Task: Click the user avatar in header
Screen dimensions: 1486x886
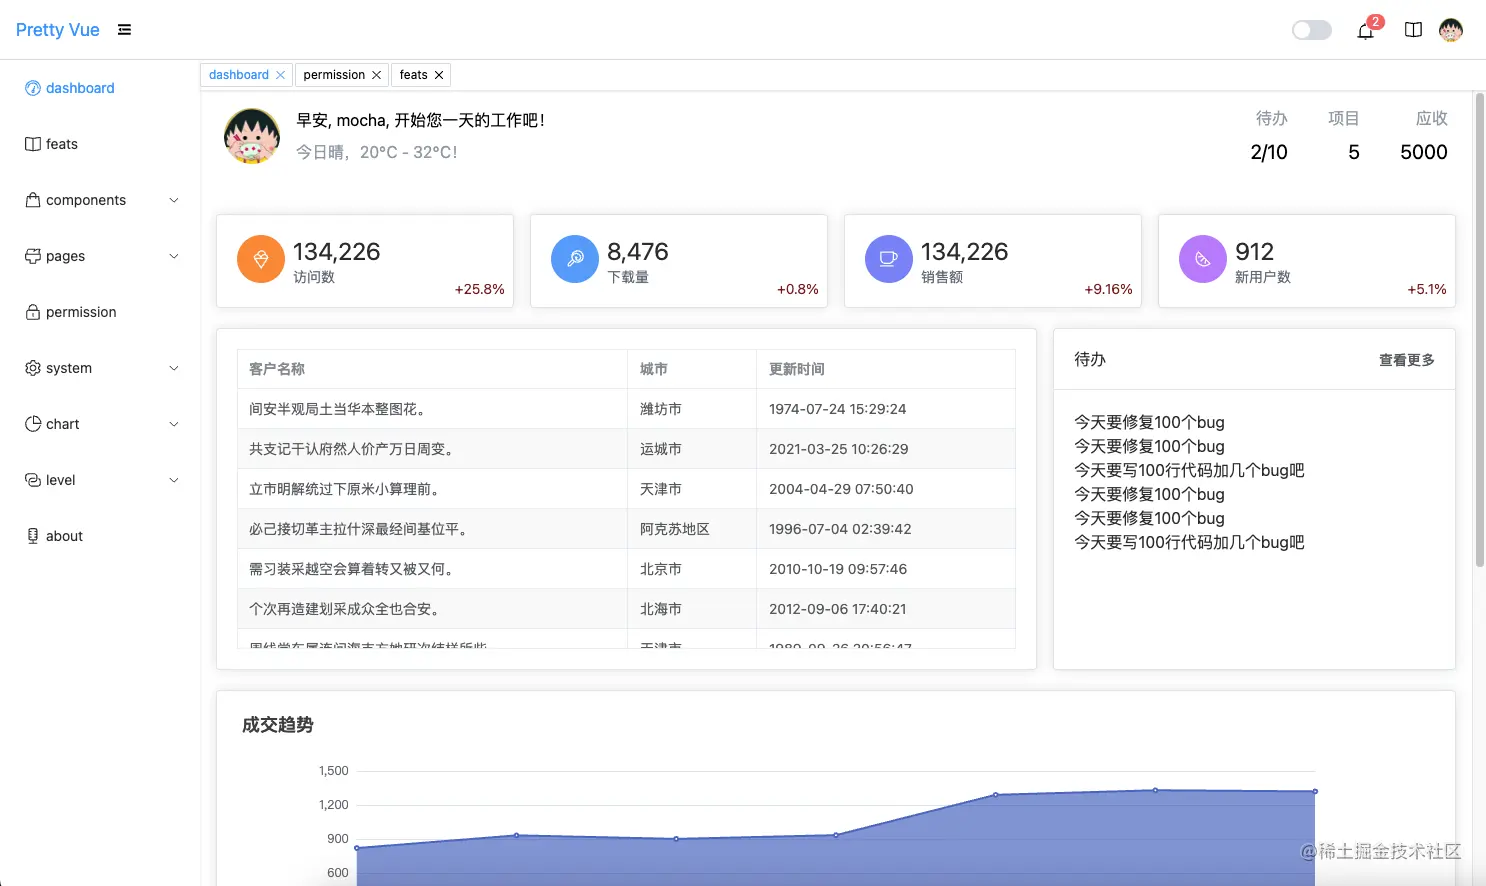Action: click(1451, 29)
